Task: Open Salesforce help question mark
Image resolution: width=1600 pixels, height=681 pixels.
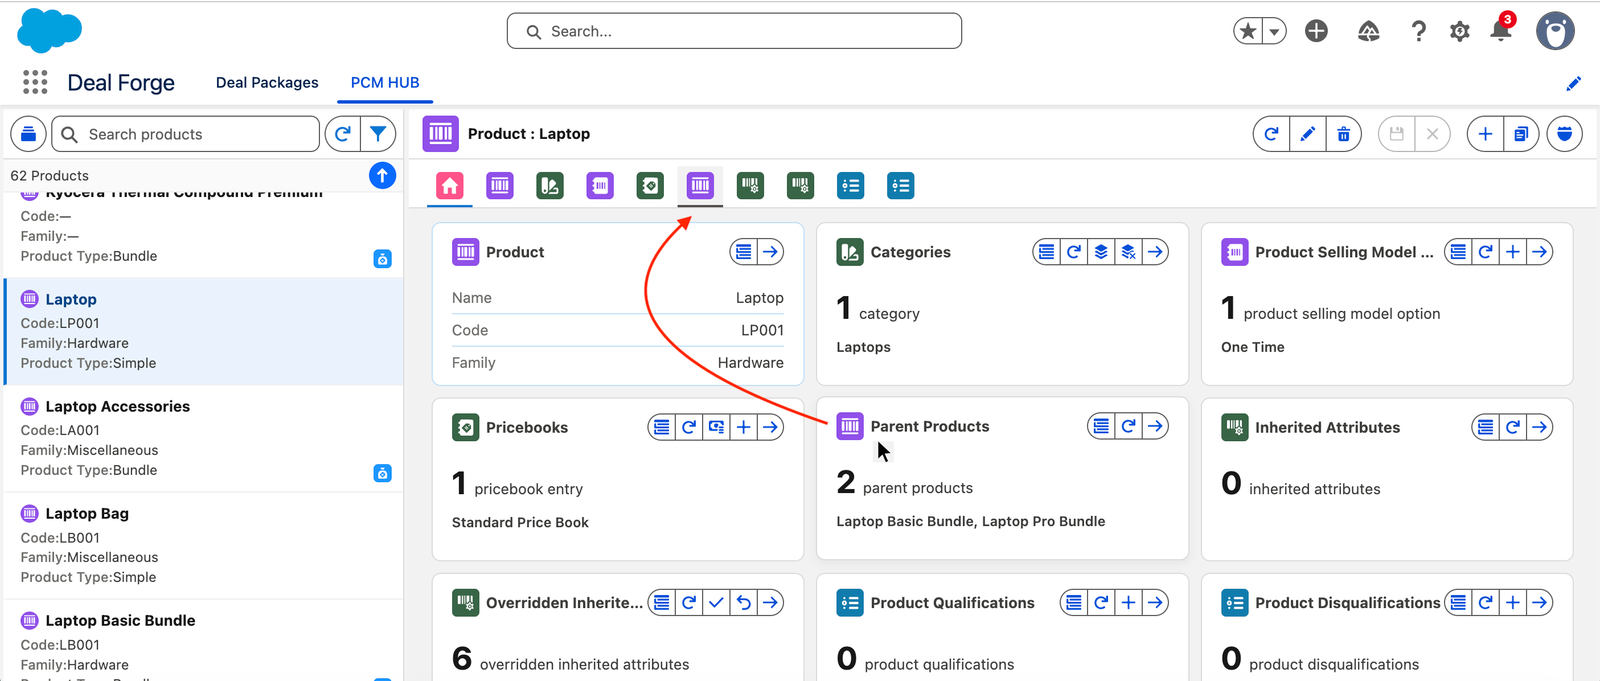Action: pos(1418,32)
